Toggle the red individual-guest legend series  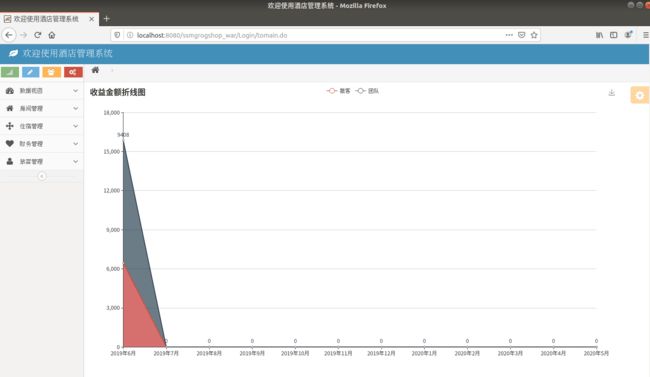point(338,91)
